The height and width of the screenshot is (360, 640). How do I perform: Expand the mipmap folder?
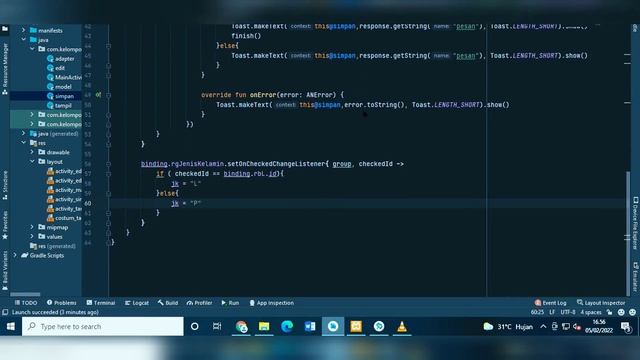[x=32, y=227]
